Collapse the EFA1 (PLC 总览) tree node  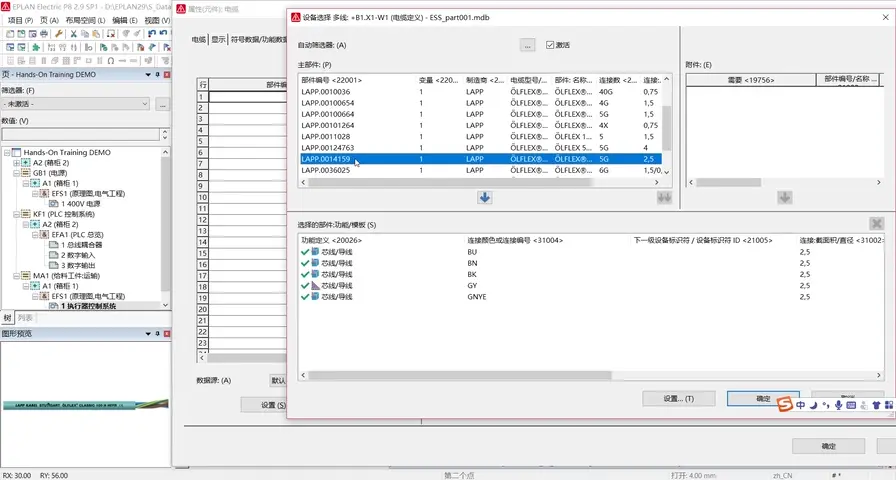35,235
